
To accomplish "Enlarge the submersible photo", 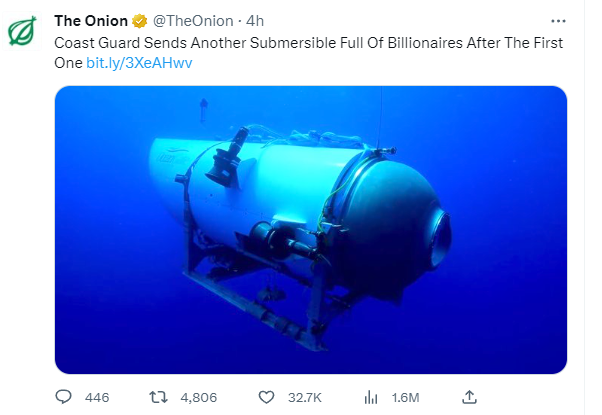I will (x=309, y=229).
